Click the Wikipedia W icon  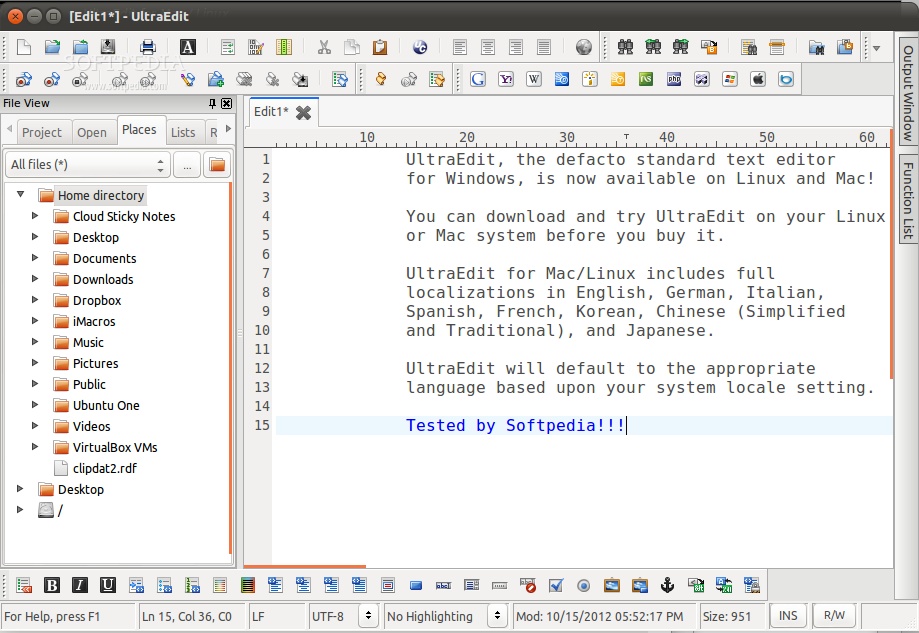[x=533, y=79]
